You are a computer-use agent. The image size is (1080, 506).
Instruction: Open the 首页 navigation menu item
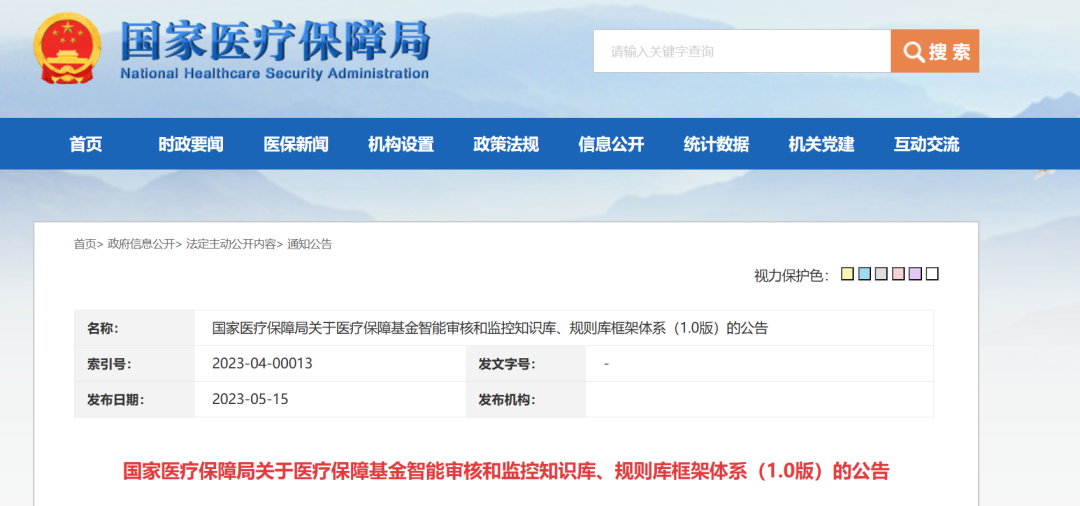tap(86, 145)
